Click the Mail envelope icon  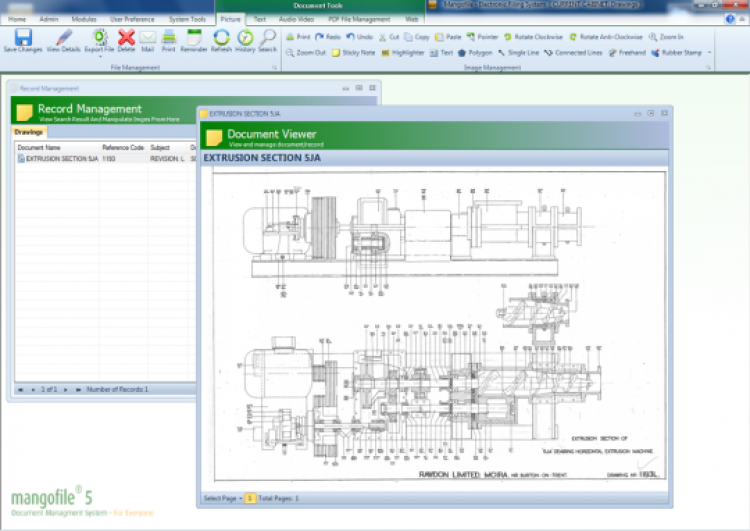pyautogui.click(x=147, y=38)
